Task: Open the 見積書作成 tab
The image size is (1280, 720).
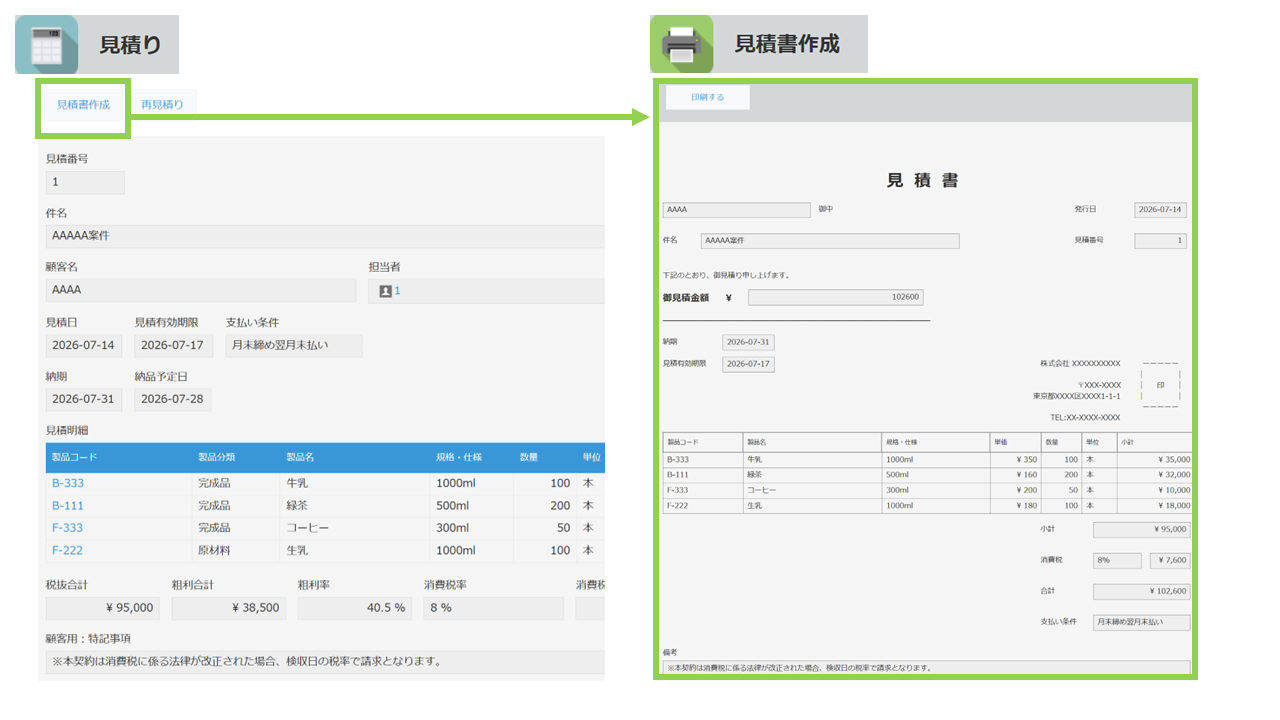Action: [x=83, y=104]
